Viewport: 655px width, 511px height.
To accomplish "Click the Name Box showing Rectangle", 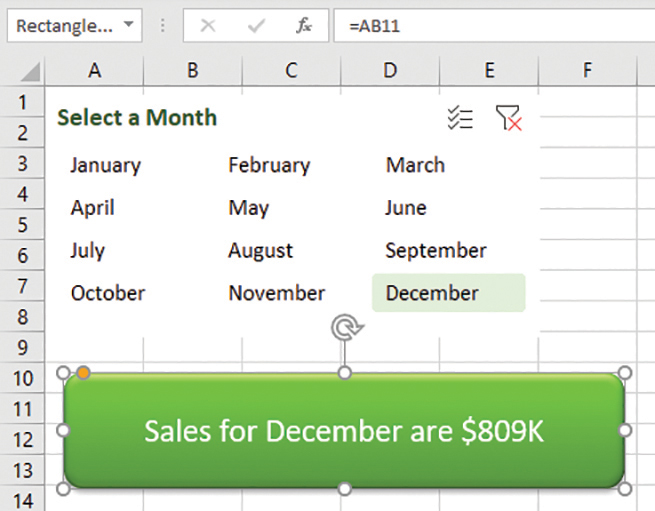I will [64, 26].
